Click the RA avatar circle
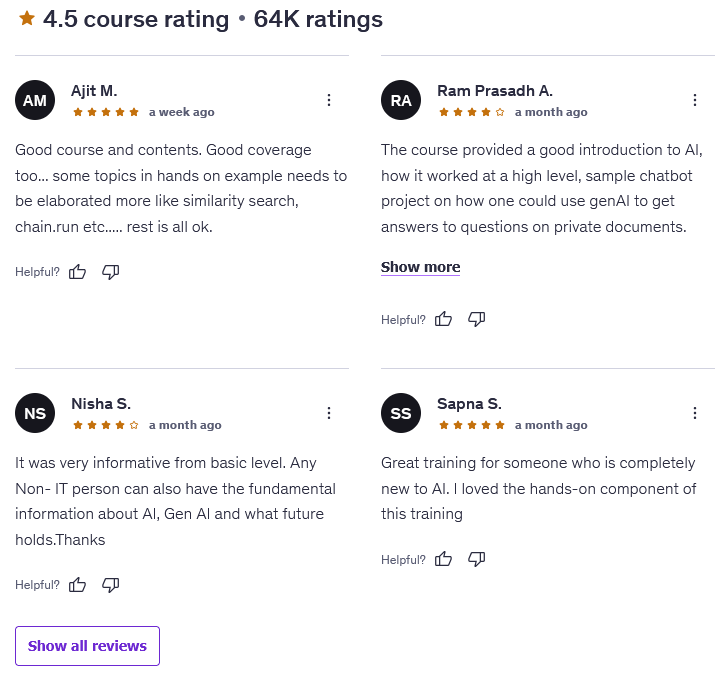This screenshot has width=728, height=681. tap(401, 100)
